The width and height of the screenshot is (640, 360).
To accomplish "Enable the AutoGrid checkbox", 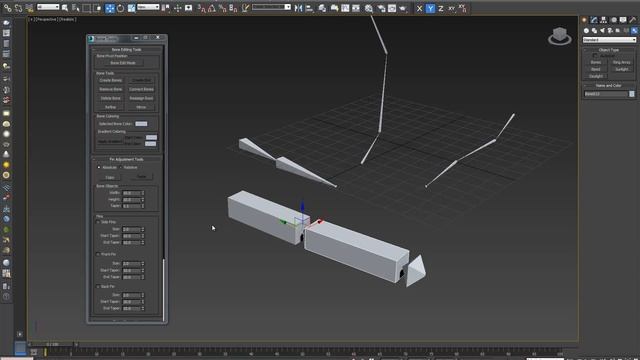I will (595, 56).
